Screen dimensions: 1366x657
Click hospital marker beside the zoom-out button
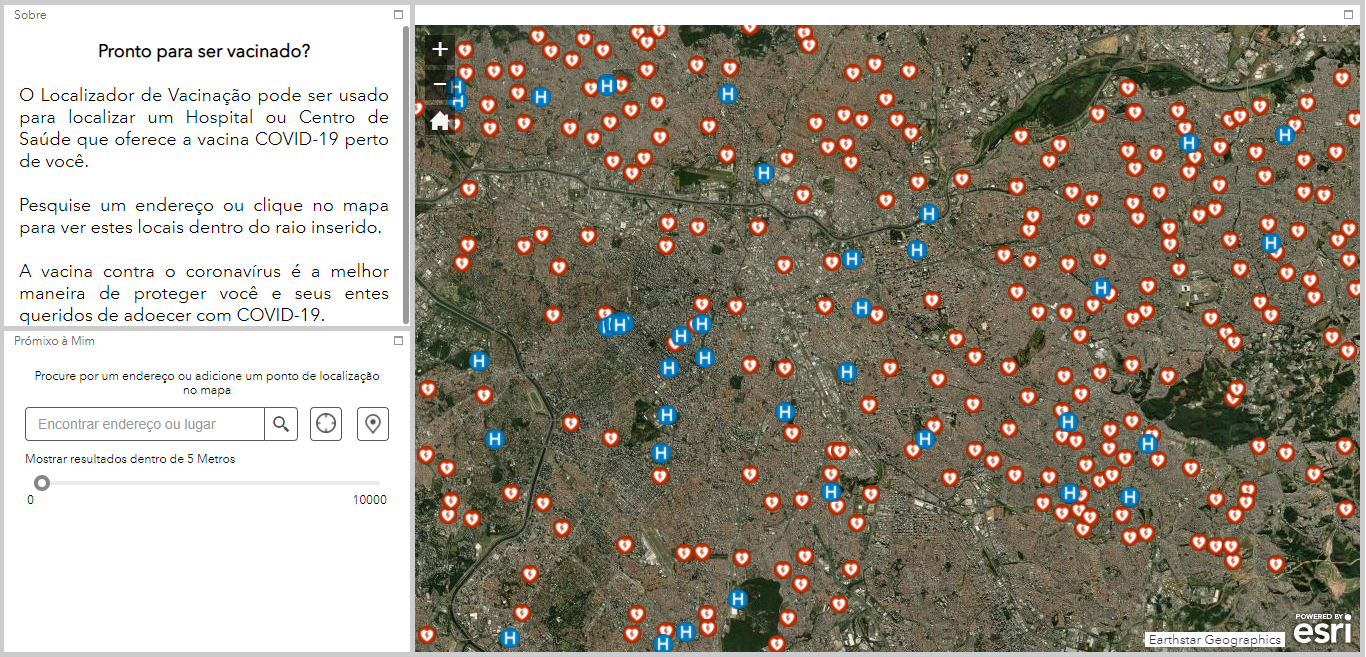[x=459, y=92]
